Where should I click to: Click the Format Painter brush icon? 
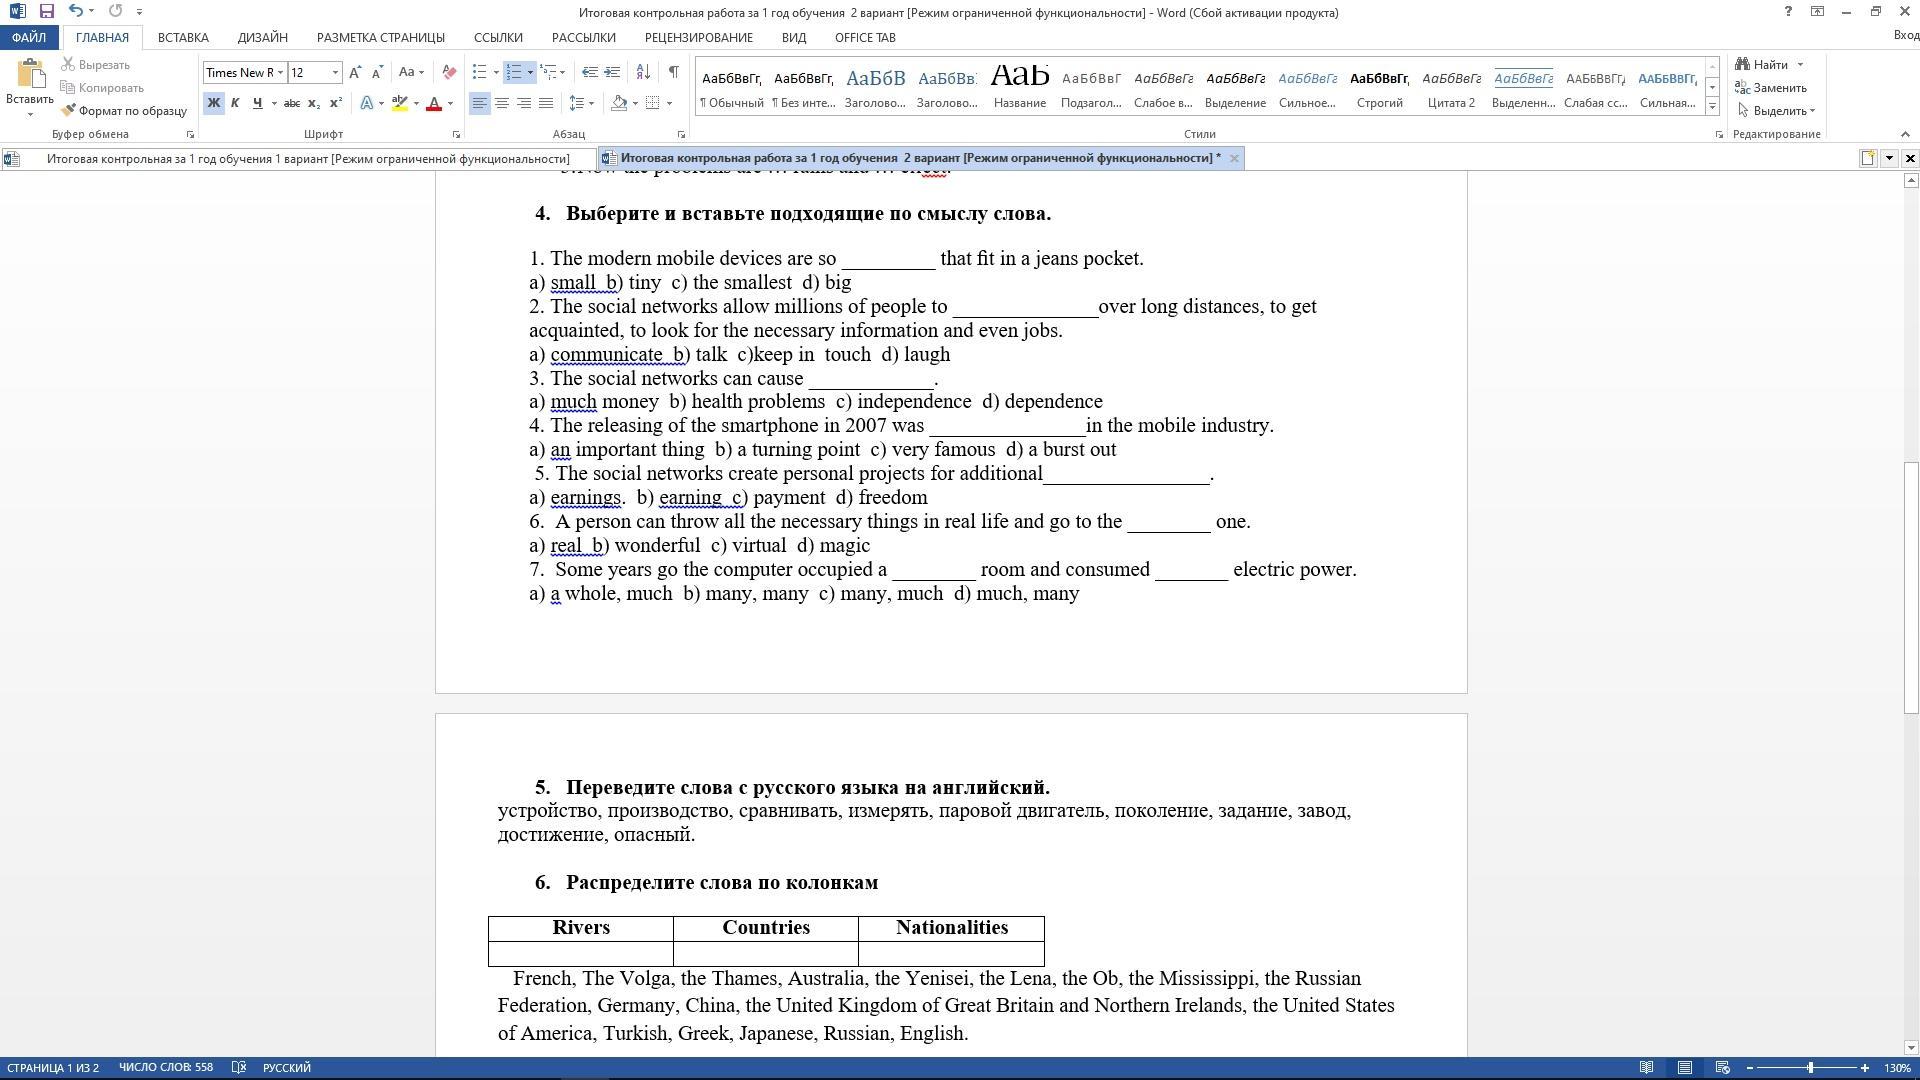68,111
